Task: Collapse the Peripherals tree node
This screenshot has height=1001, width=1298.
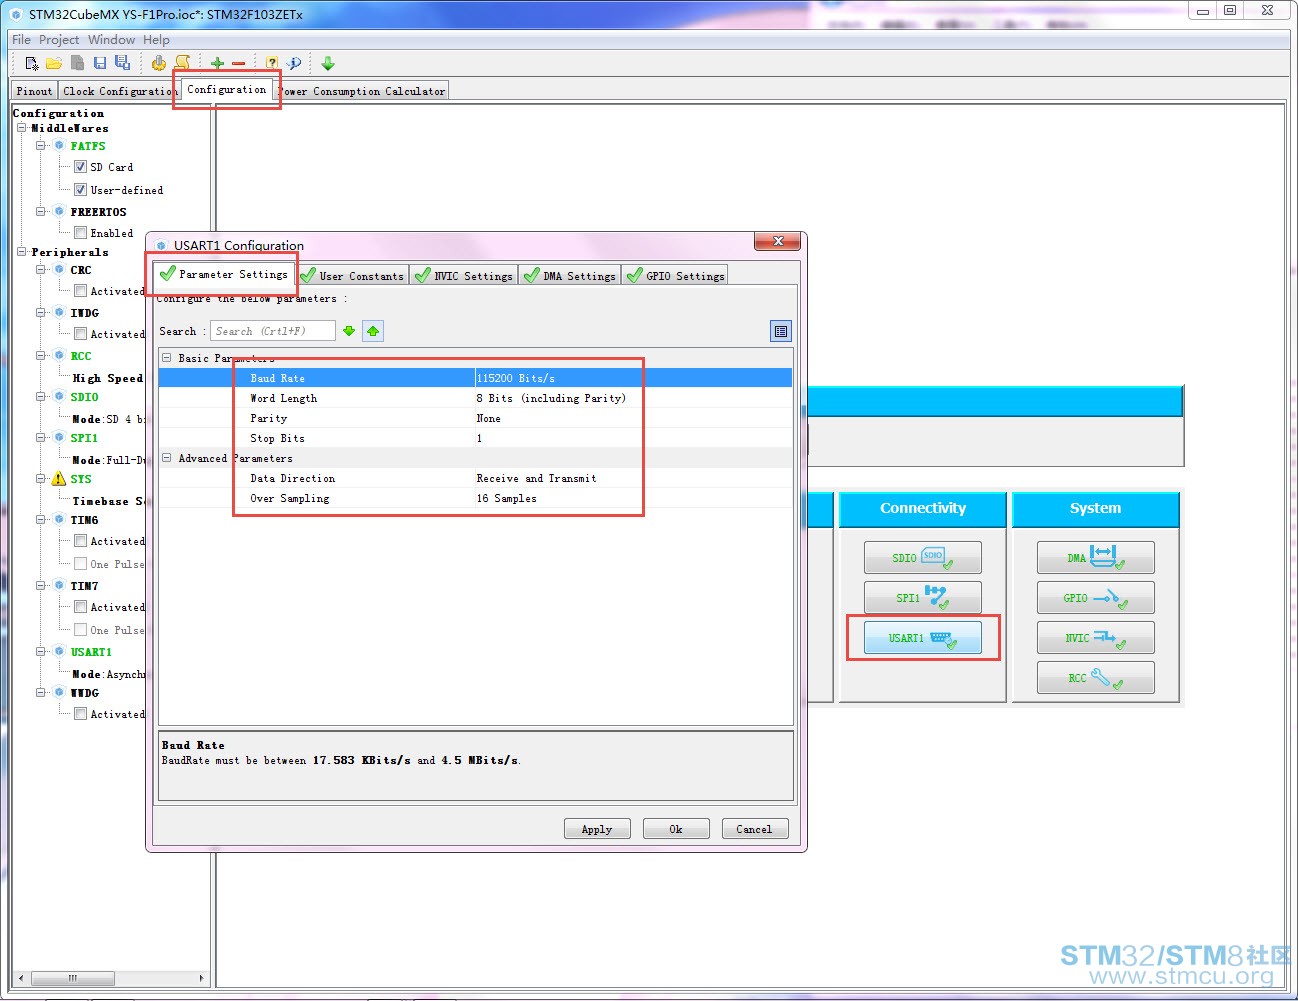Action: [21, 252]
